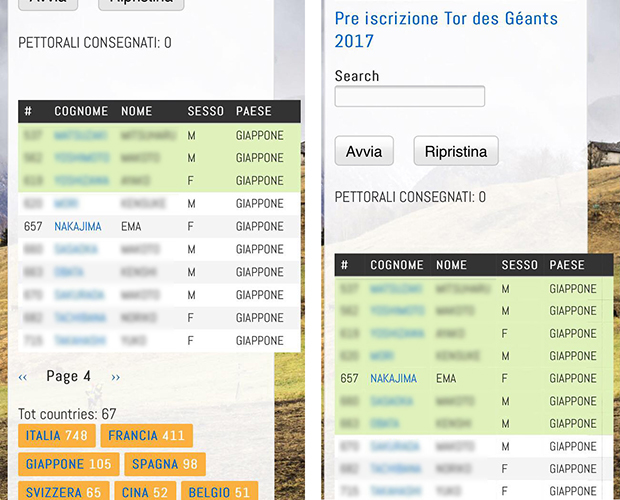
Task: Select the ITALIA 748 country tag
Action: [x=57, y=436]
